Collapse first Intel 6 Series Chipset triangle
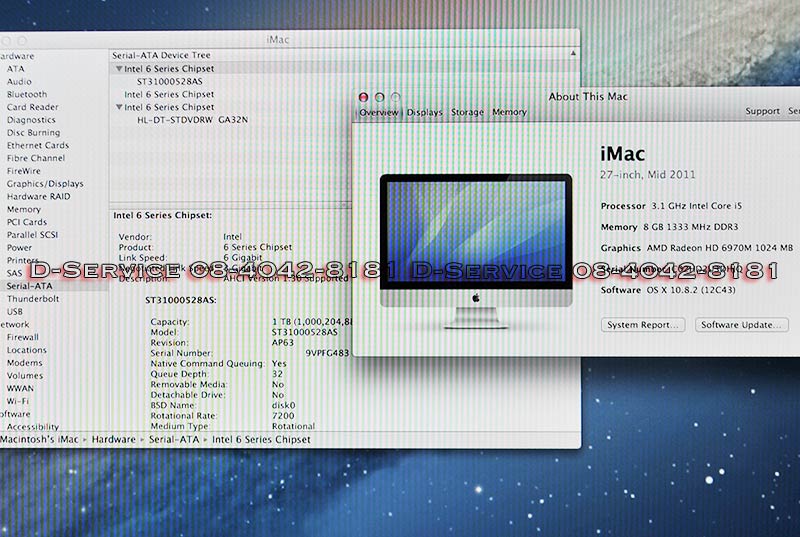The width and height of the screenshot is (800, 537). click(119, 68)
